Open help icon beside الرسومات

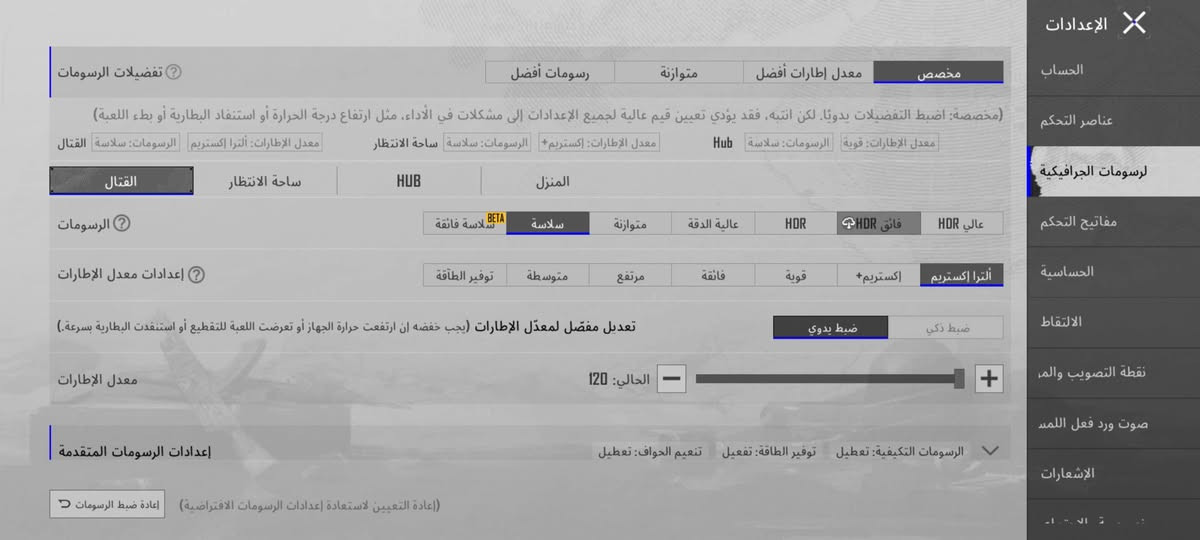(122, 224)
